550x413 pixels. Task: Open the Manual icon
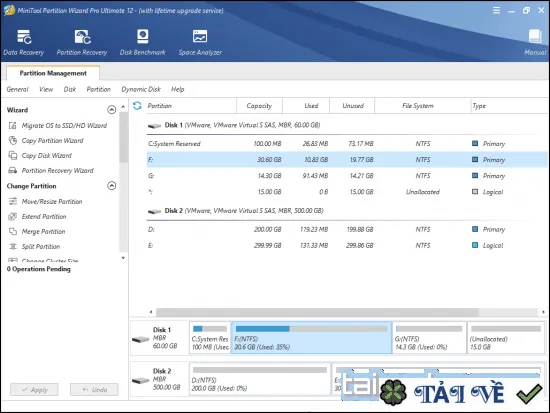pos(535,43)
